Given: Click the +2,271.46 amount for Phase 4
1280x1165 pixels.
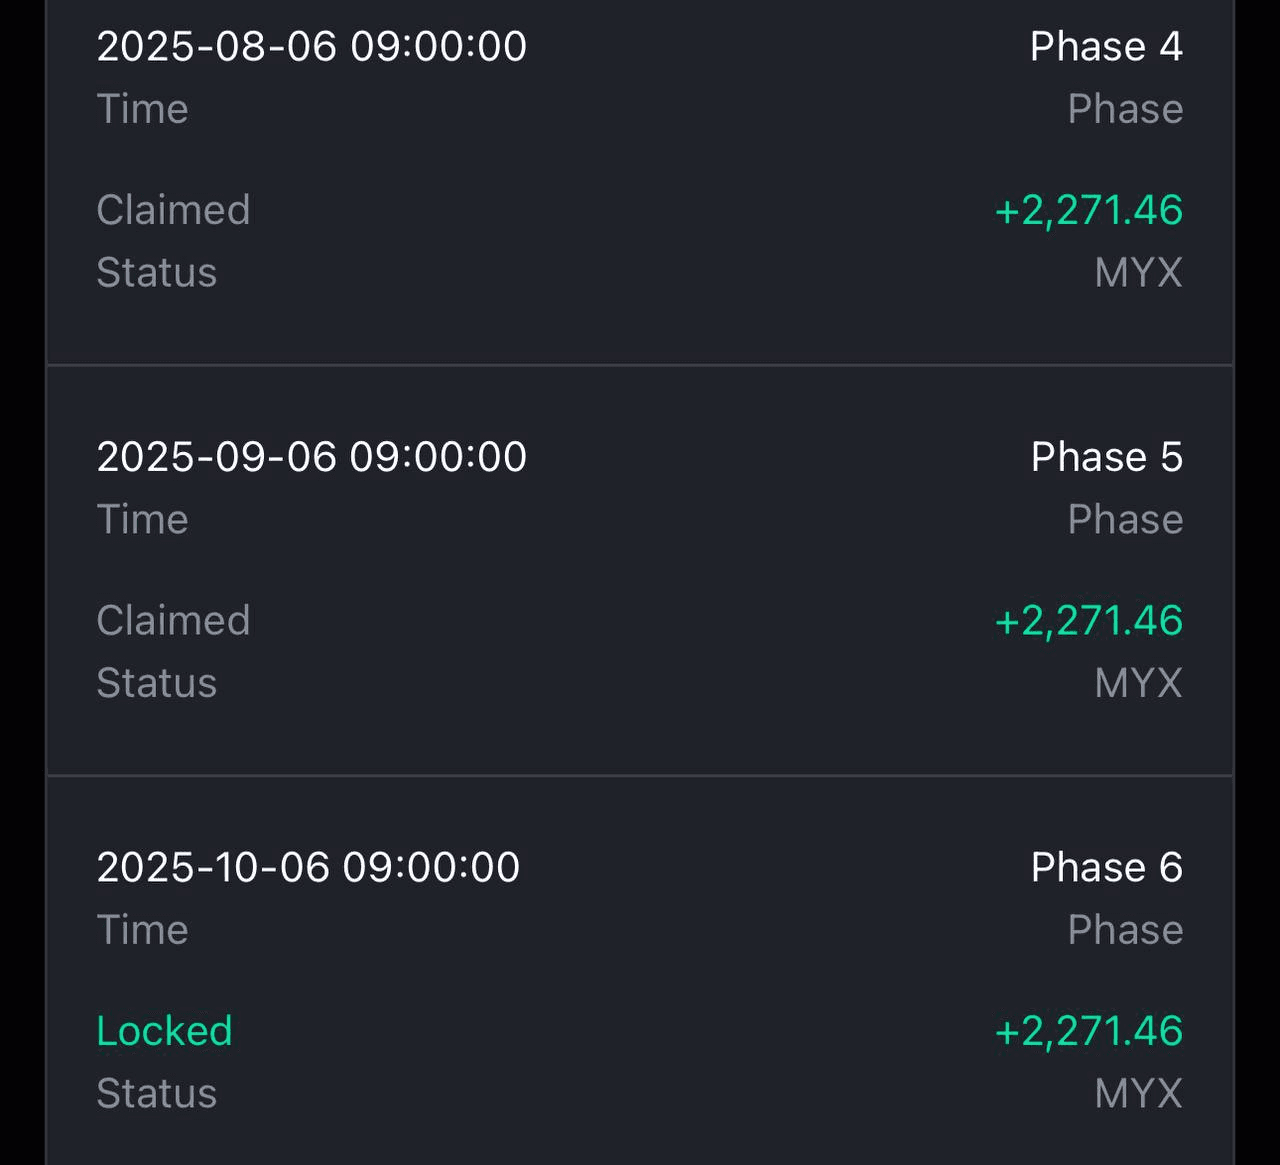Looking at the screenshot, I should [x=1088, y=210].
